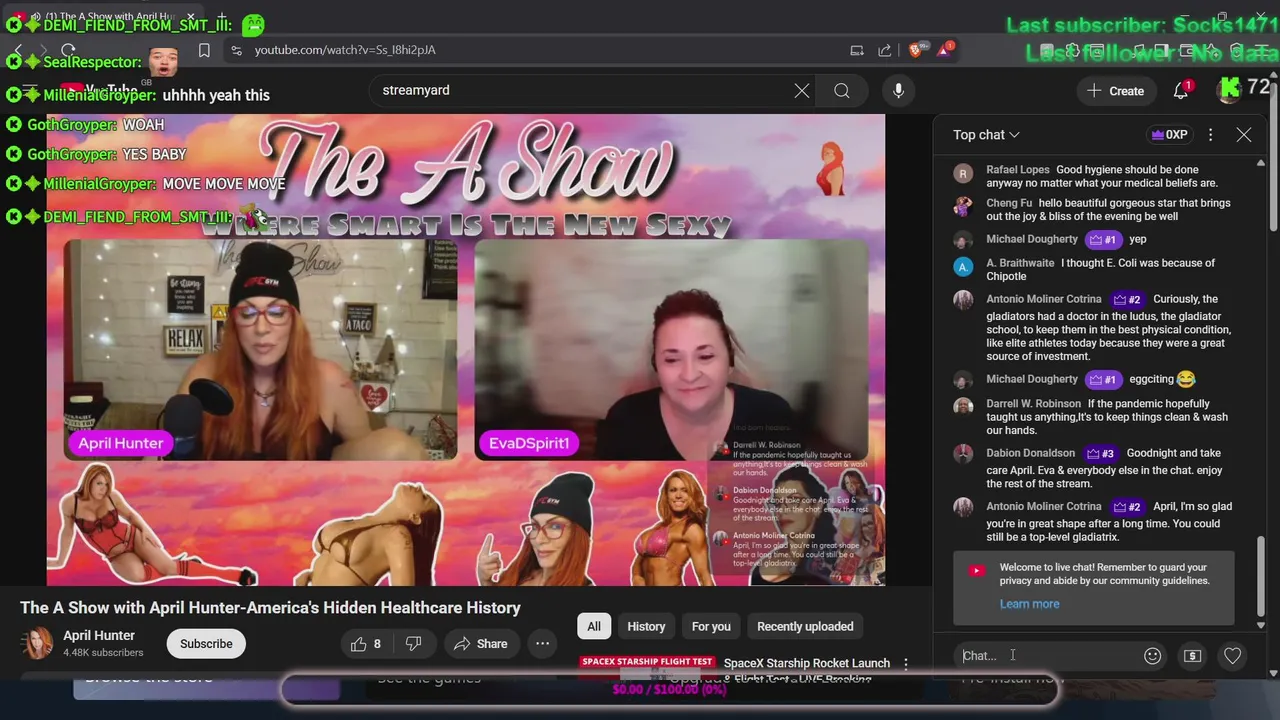Screen dimensions: 1280x720
Task: Share the video
Action: (481, 644)
